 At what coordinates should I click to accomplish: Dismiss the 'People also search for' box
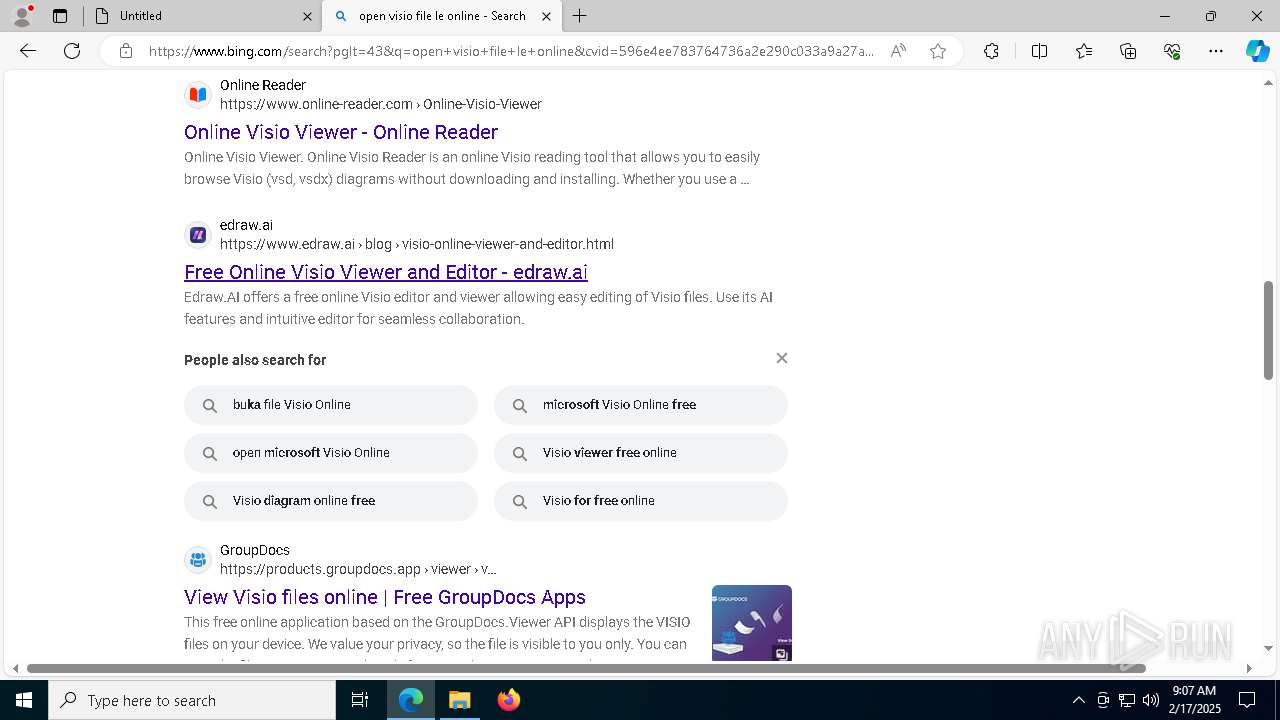[x=782, y=358]
